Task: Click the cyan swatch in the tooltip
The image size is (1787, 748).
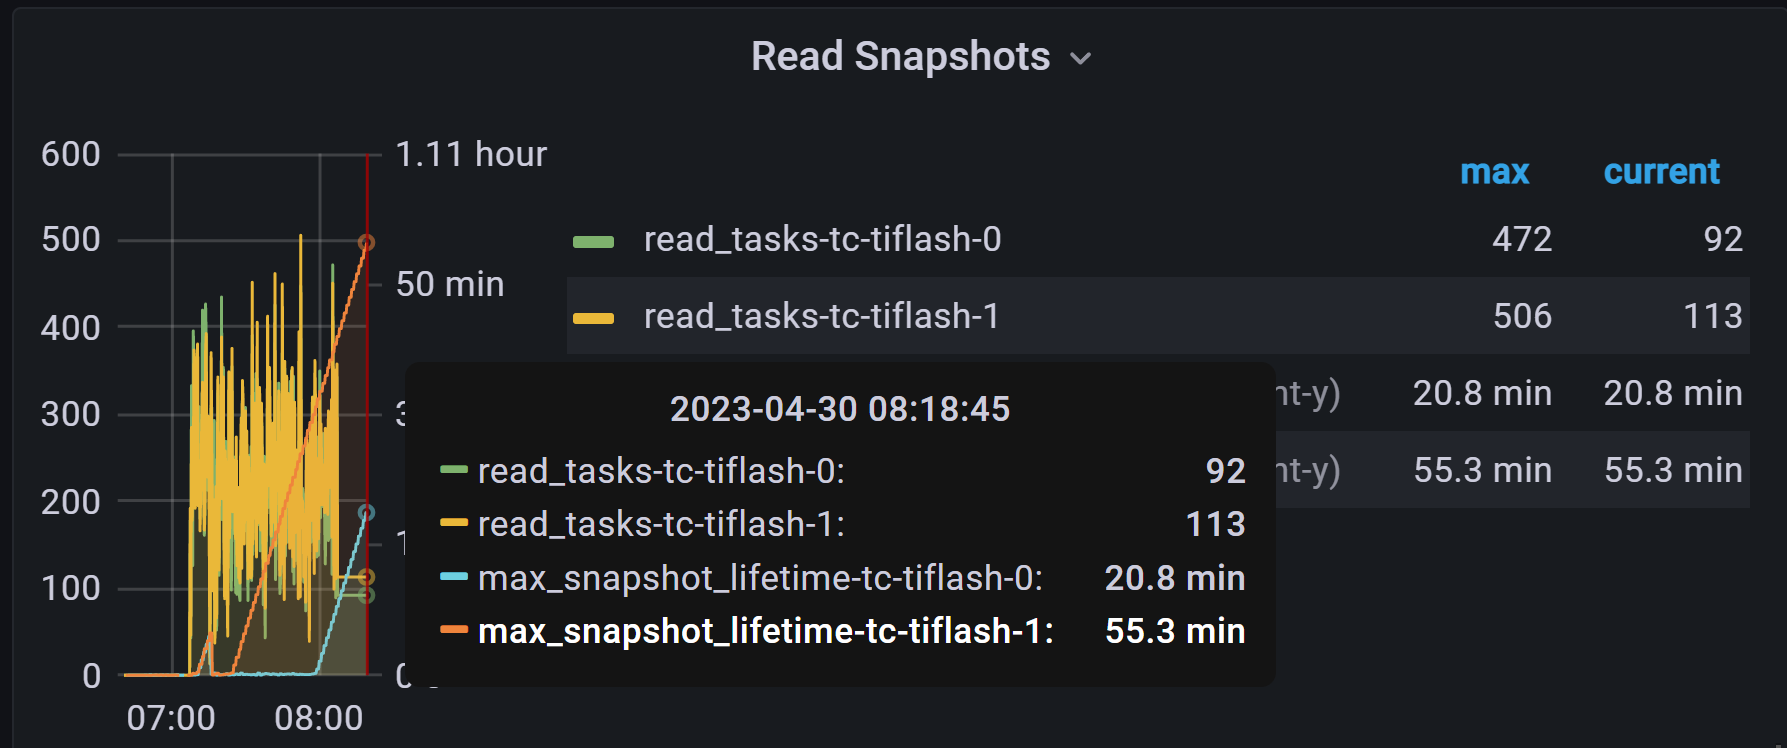Action: (x=455, y=577)
